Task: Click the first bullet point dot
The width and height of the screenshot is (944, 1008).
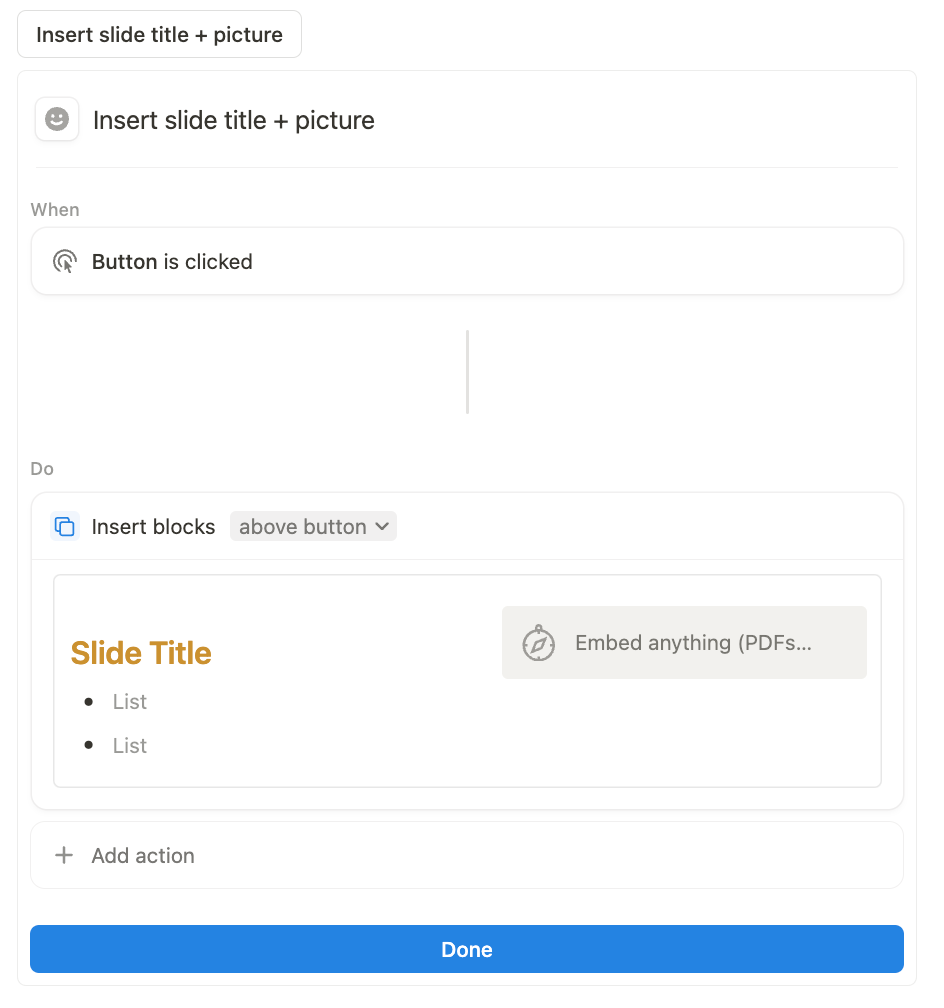Action: [x=89, y=701]
